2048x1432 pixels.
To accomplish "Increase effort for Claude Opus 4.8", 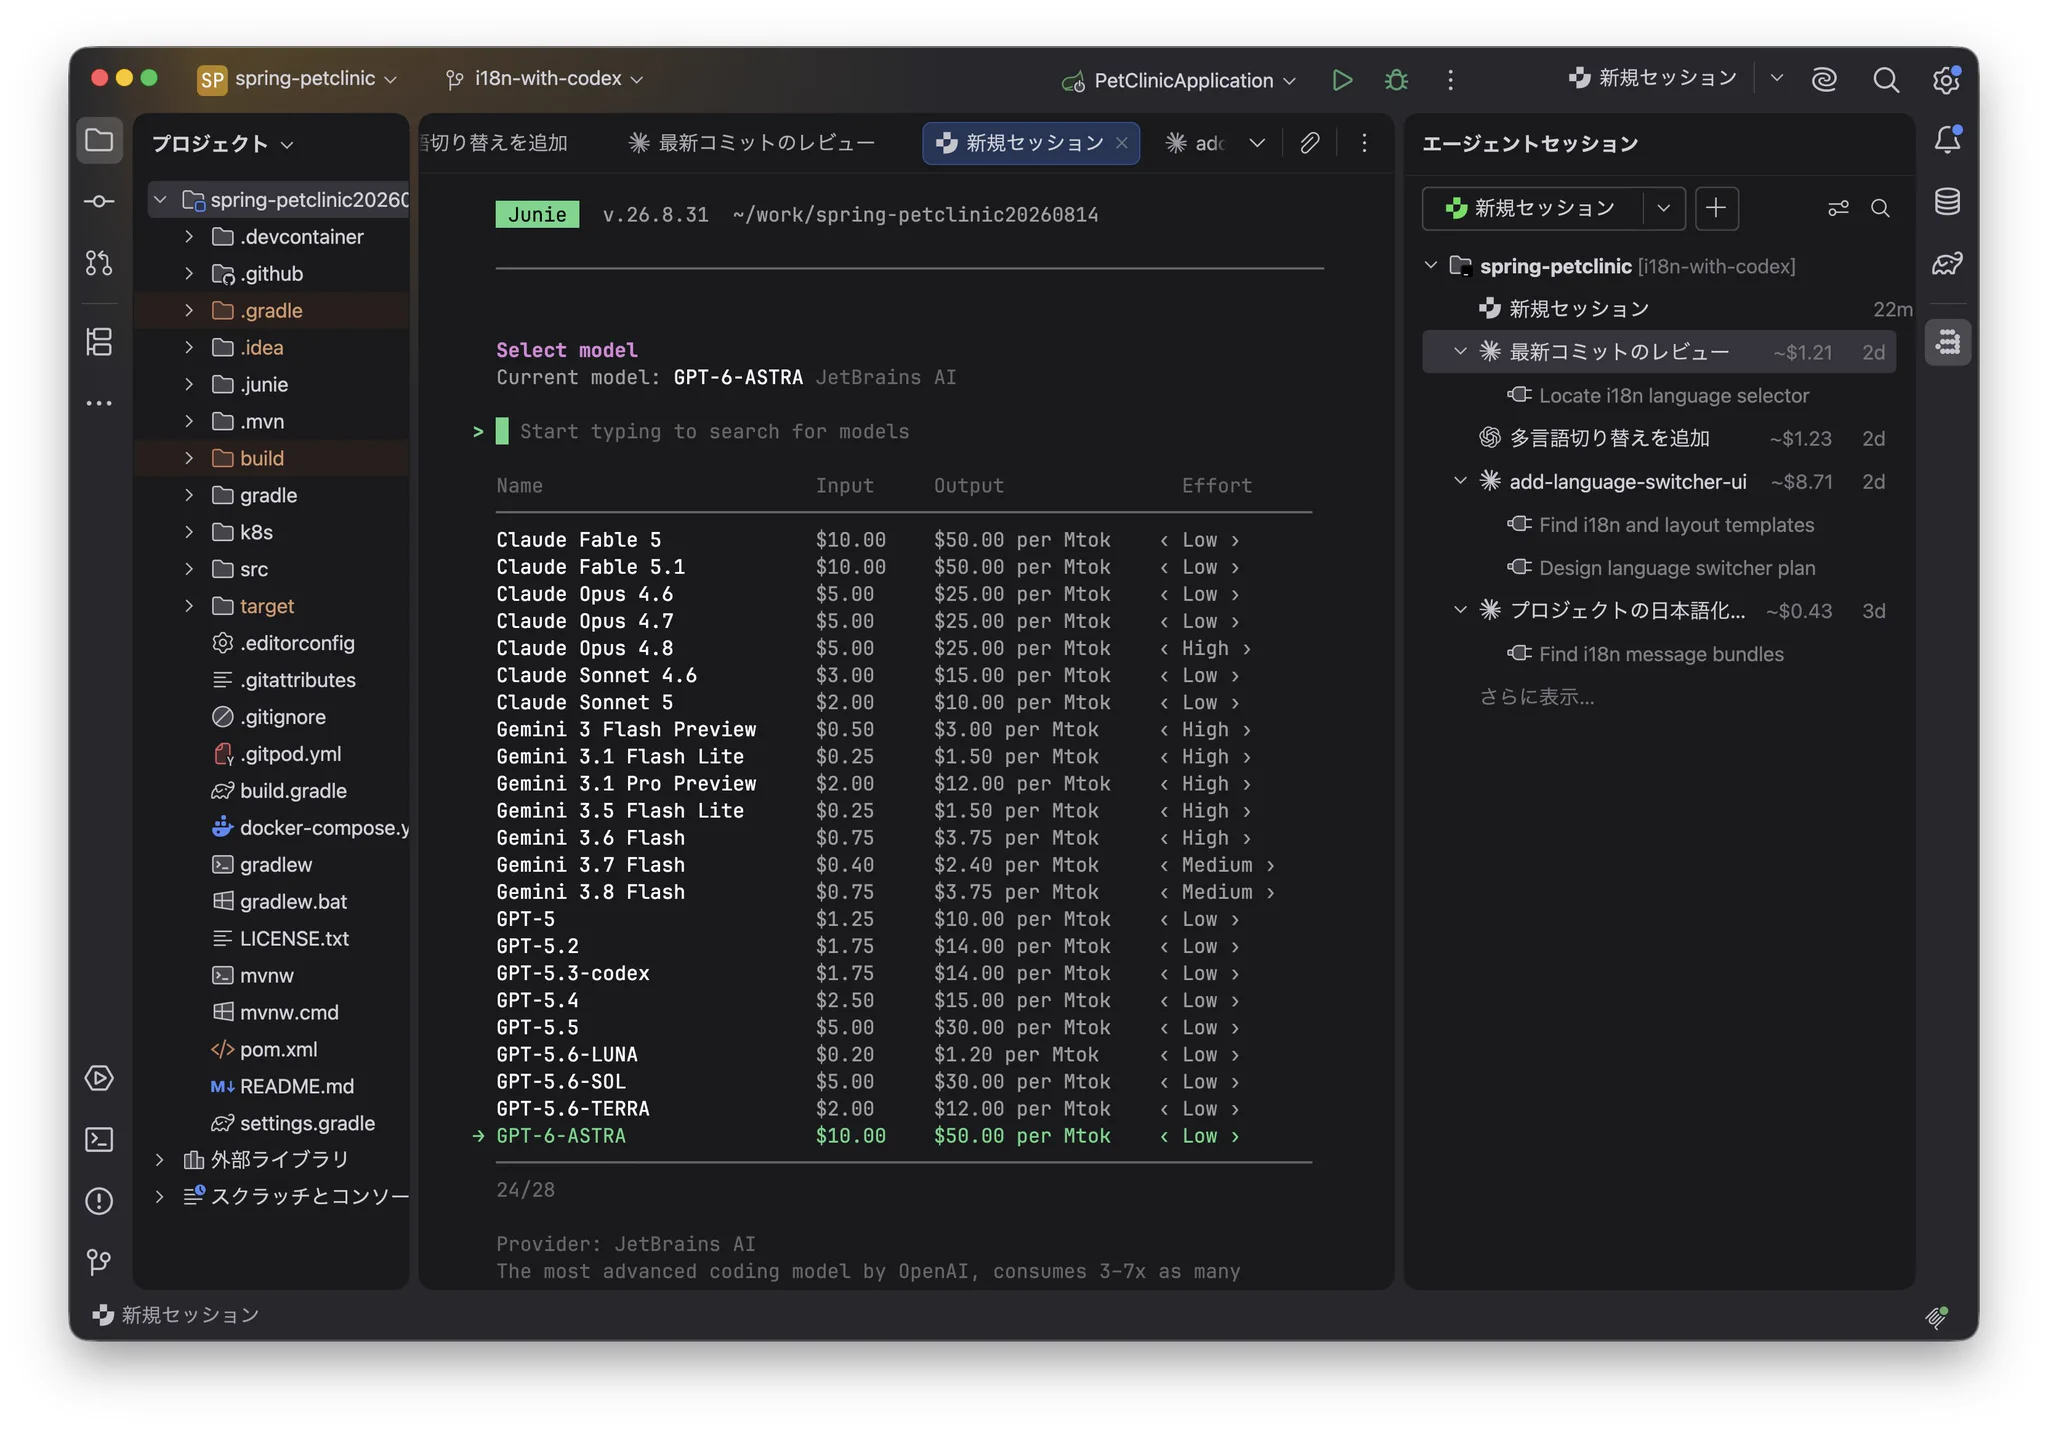I will pos(1247,649).
